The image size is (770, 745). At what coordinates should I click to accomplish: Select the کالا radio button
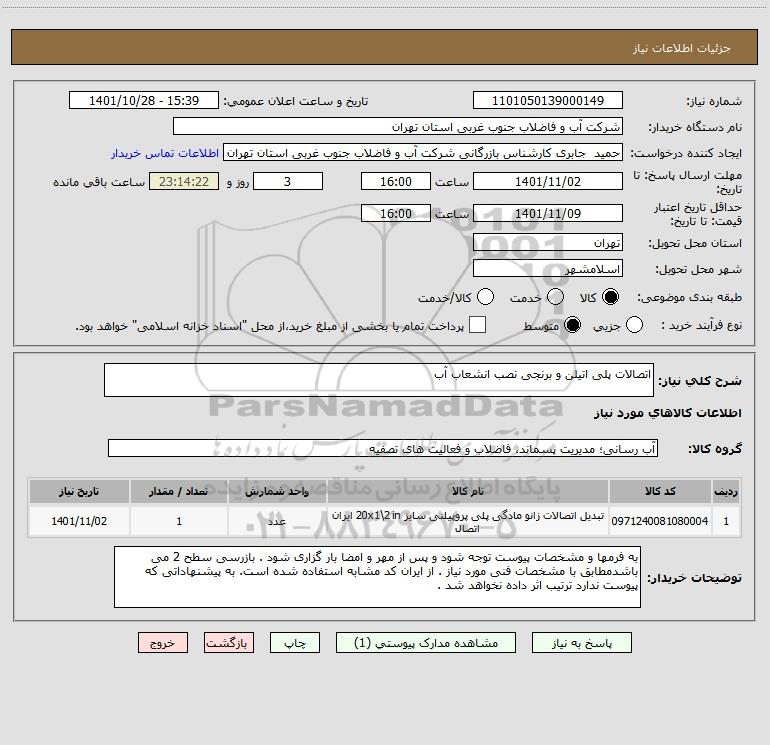610,297
